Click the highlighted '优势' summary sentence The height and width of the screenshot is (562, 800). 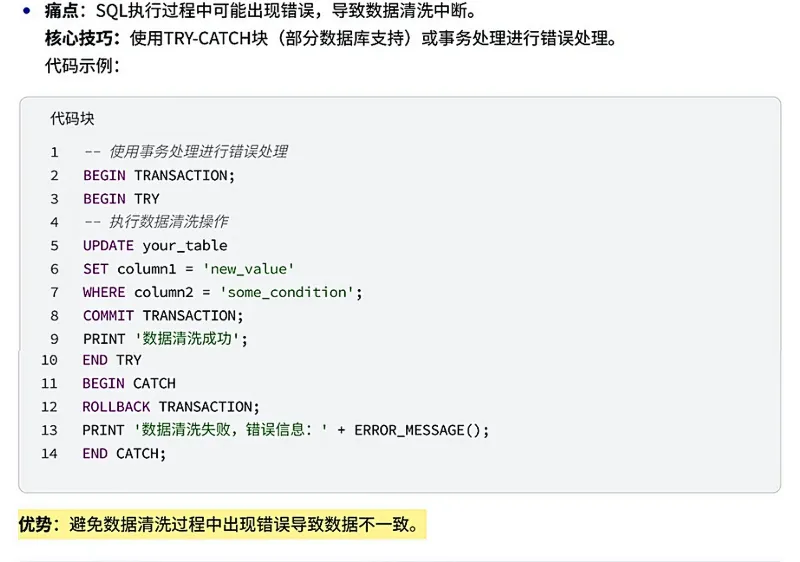222,523
